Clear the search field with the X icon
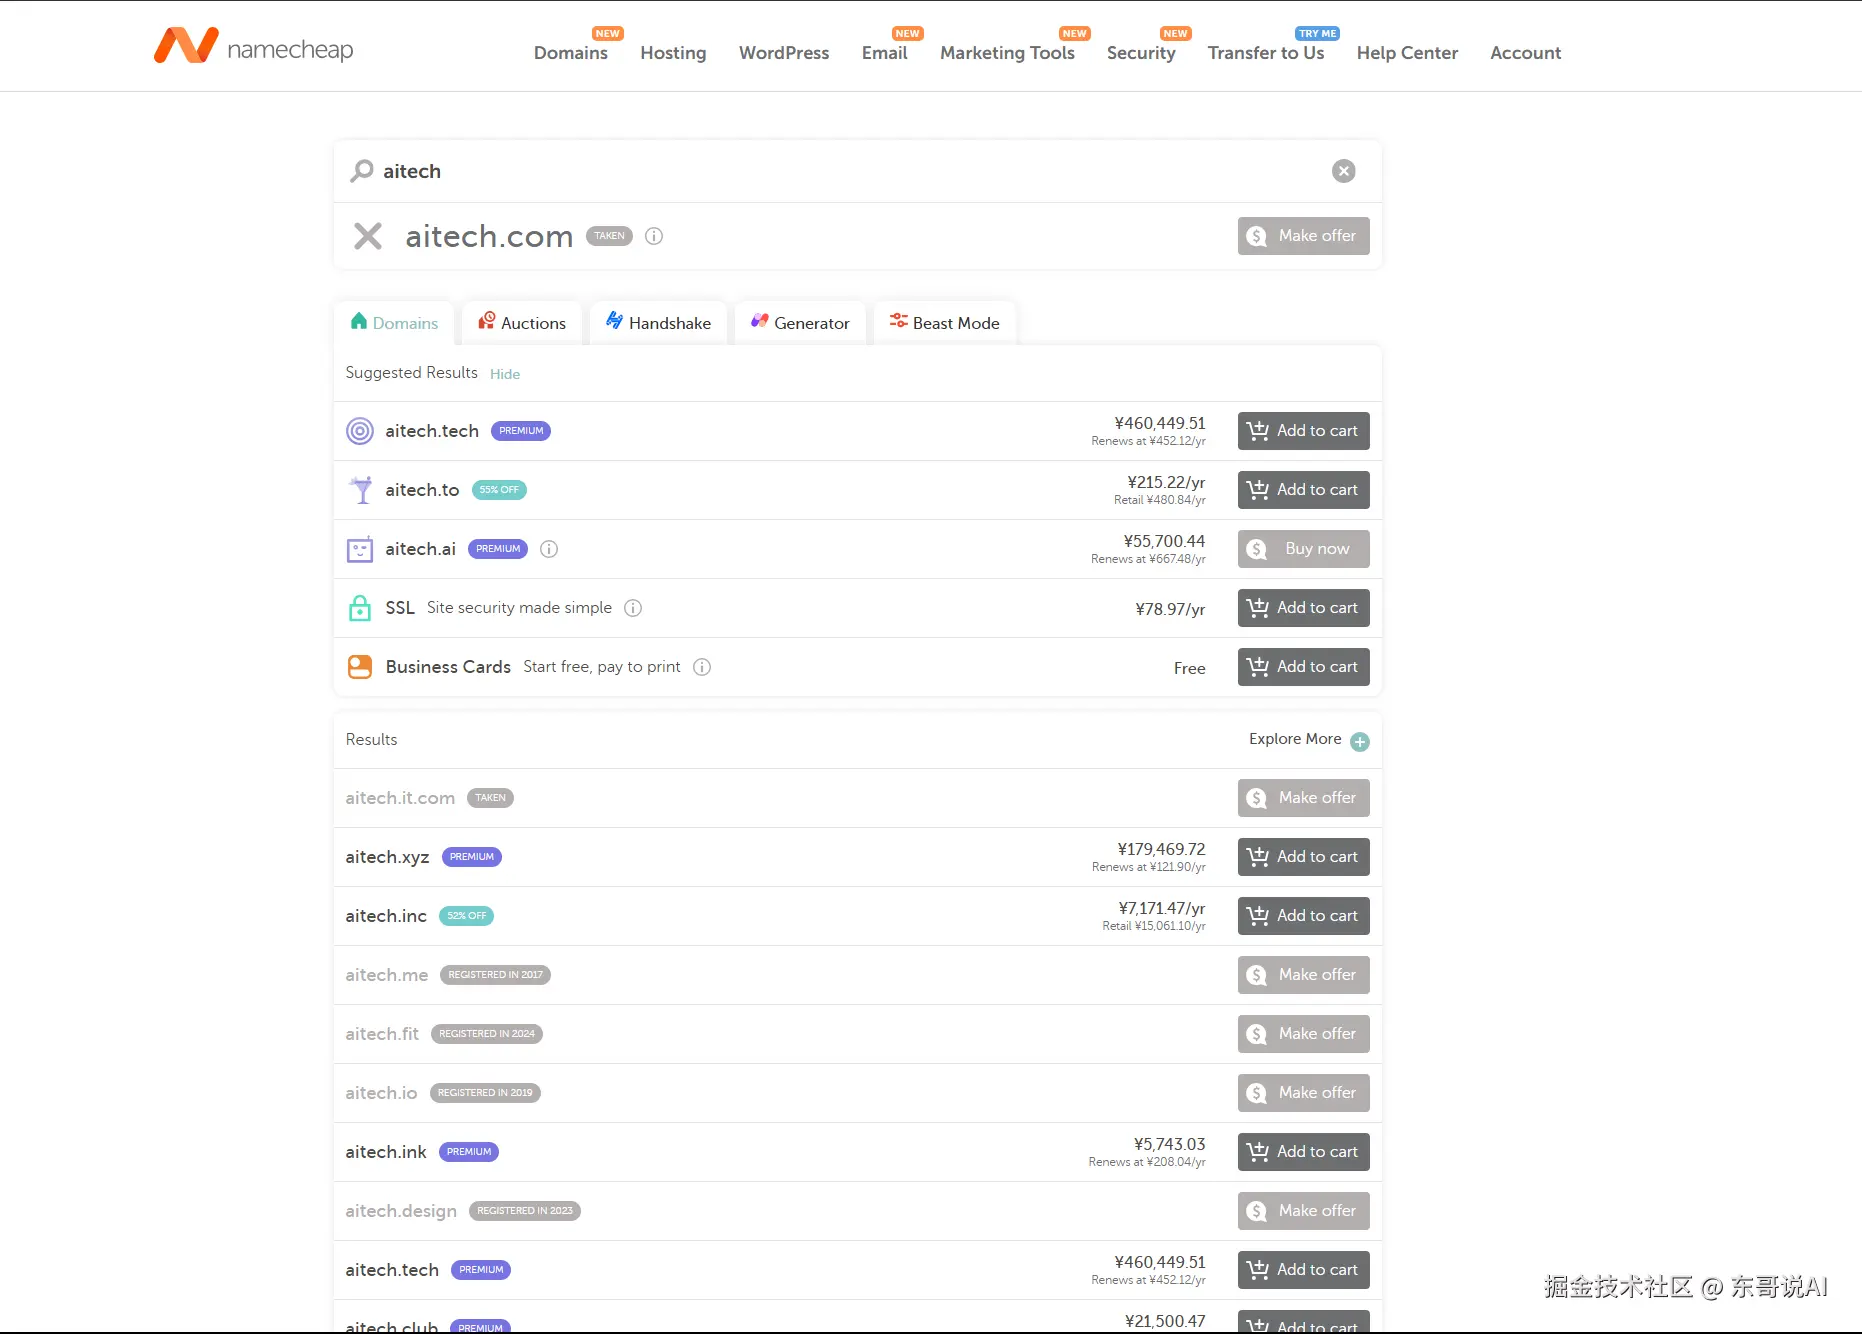Screen dimensions: 1862x1334 point(1343,171)
